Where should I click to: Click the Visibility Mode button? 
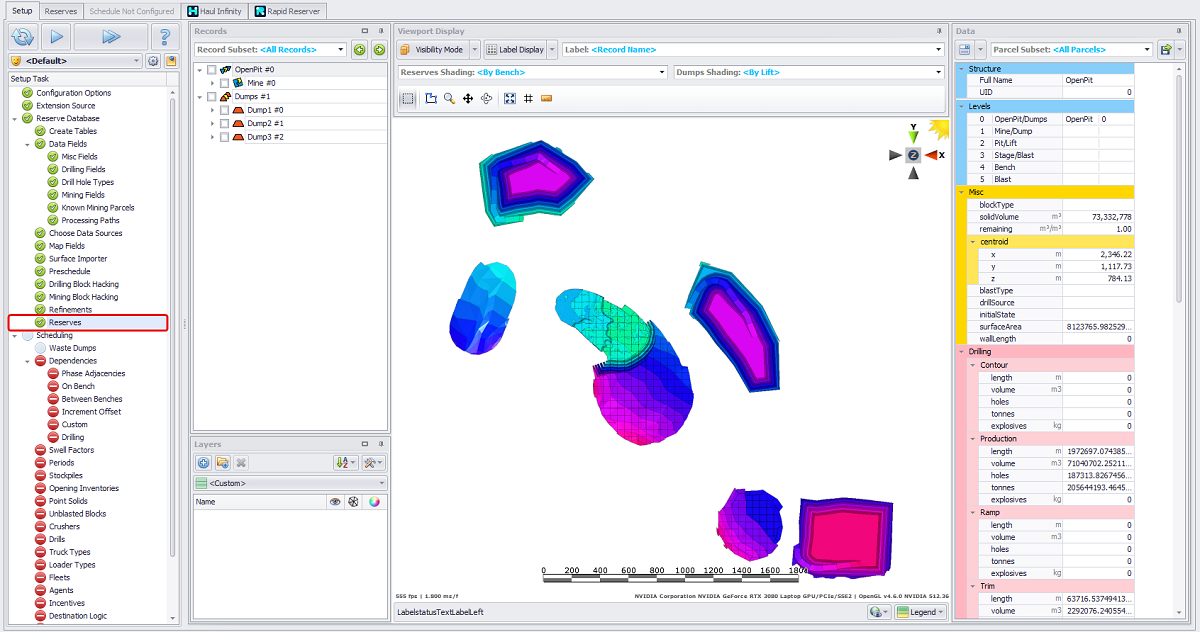click(x=432, y=49)
